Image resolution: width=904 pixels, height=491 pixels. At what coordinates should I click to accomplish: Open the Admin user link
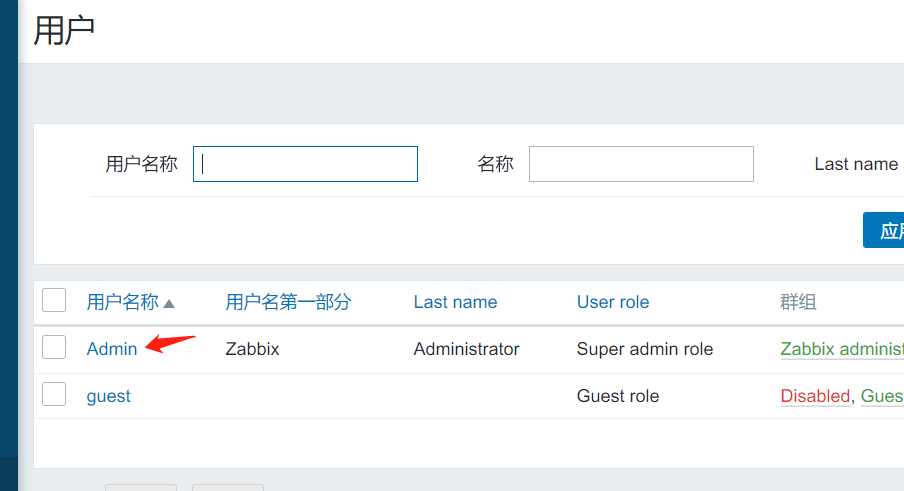112,349
